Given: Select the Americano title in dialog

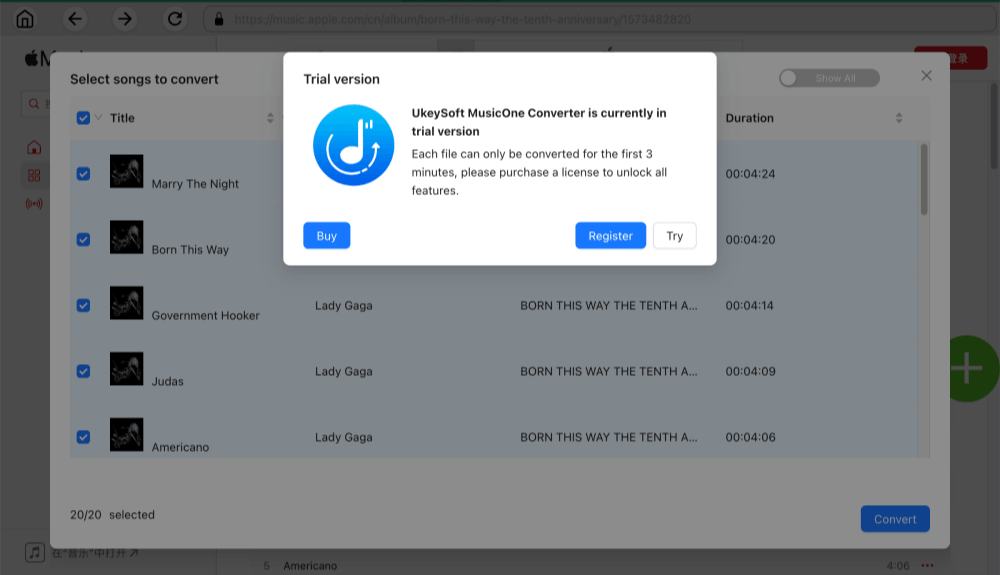Looking at the screenshot, I should coord(180,448).
